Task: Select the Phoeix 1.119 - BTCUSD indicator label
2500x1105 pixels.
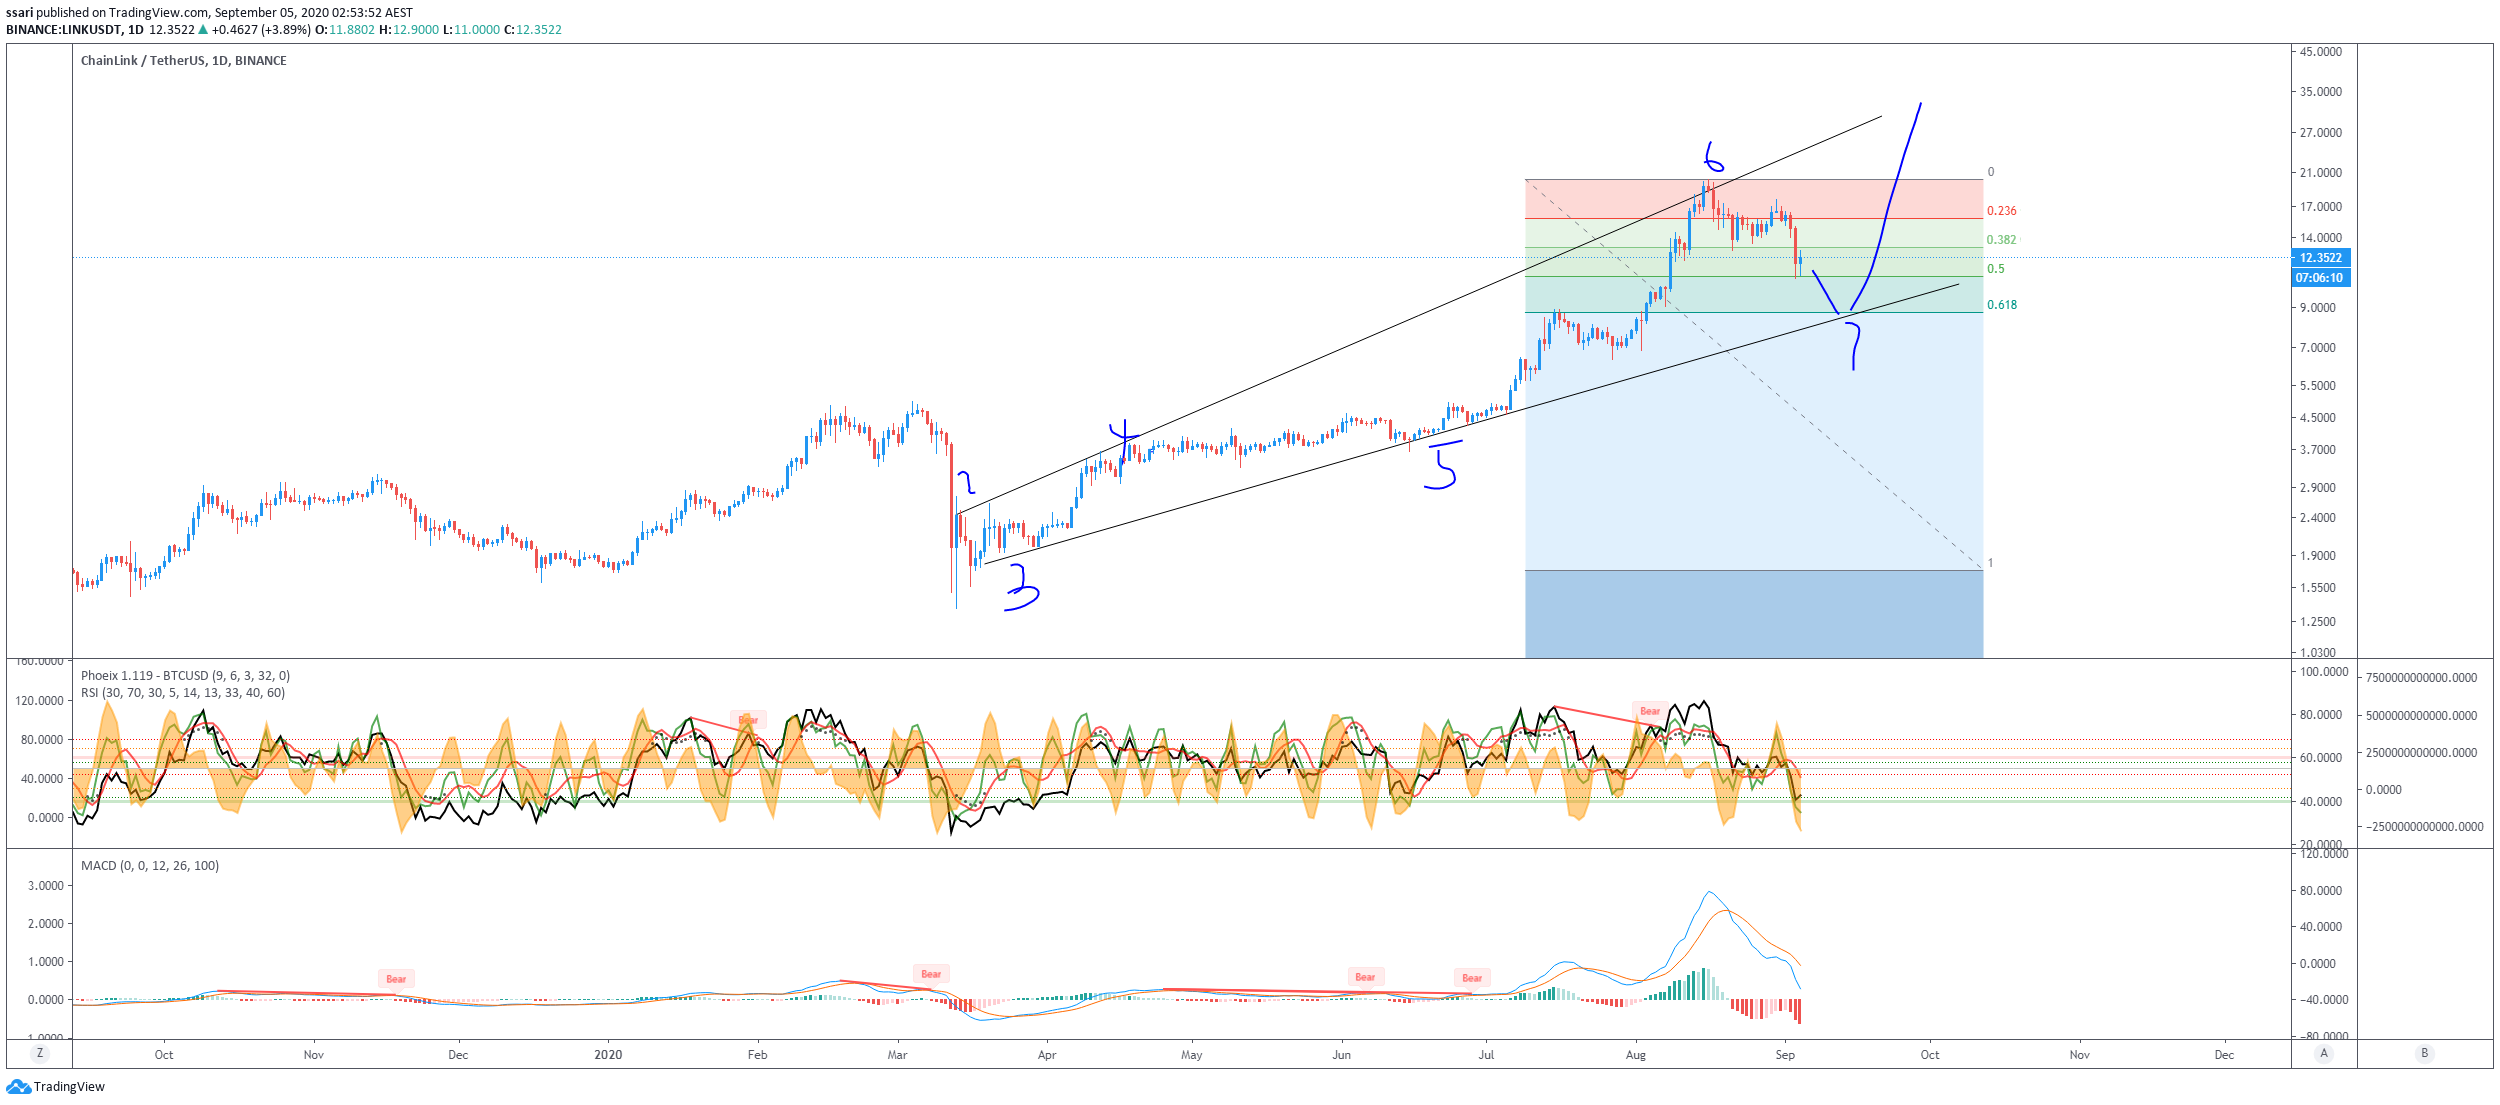Action: click(x=186, y=676)
